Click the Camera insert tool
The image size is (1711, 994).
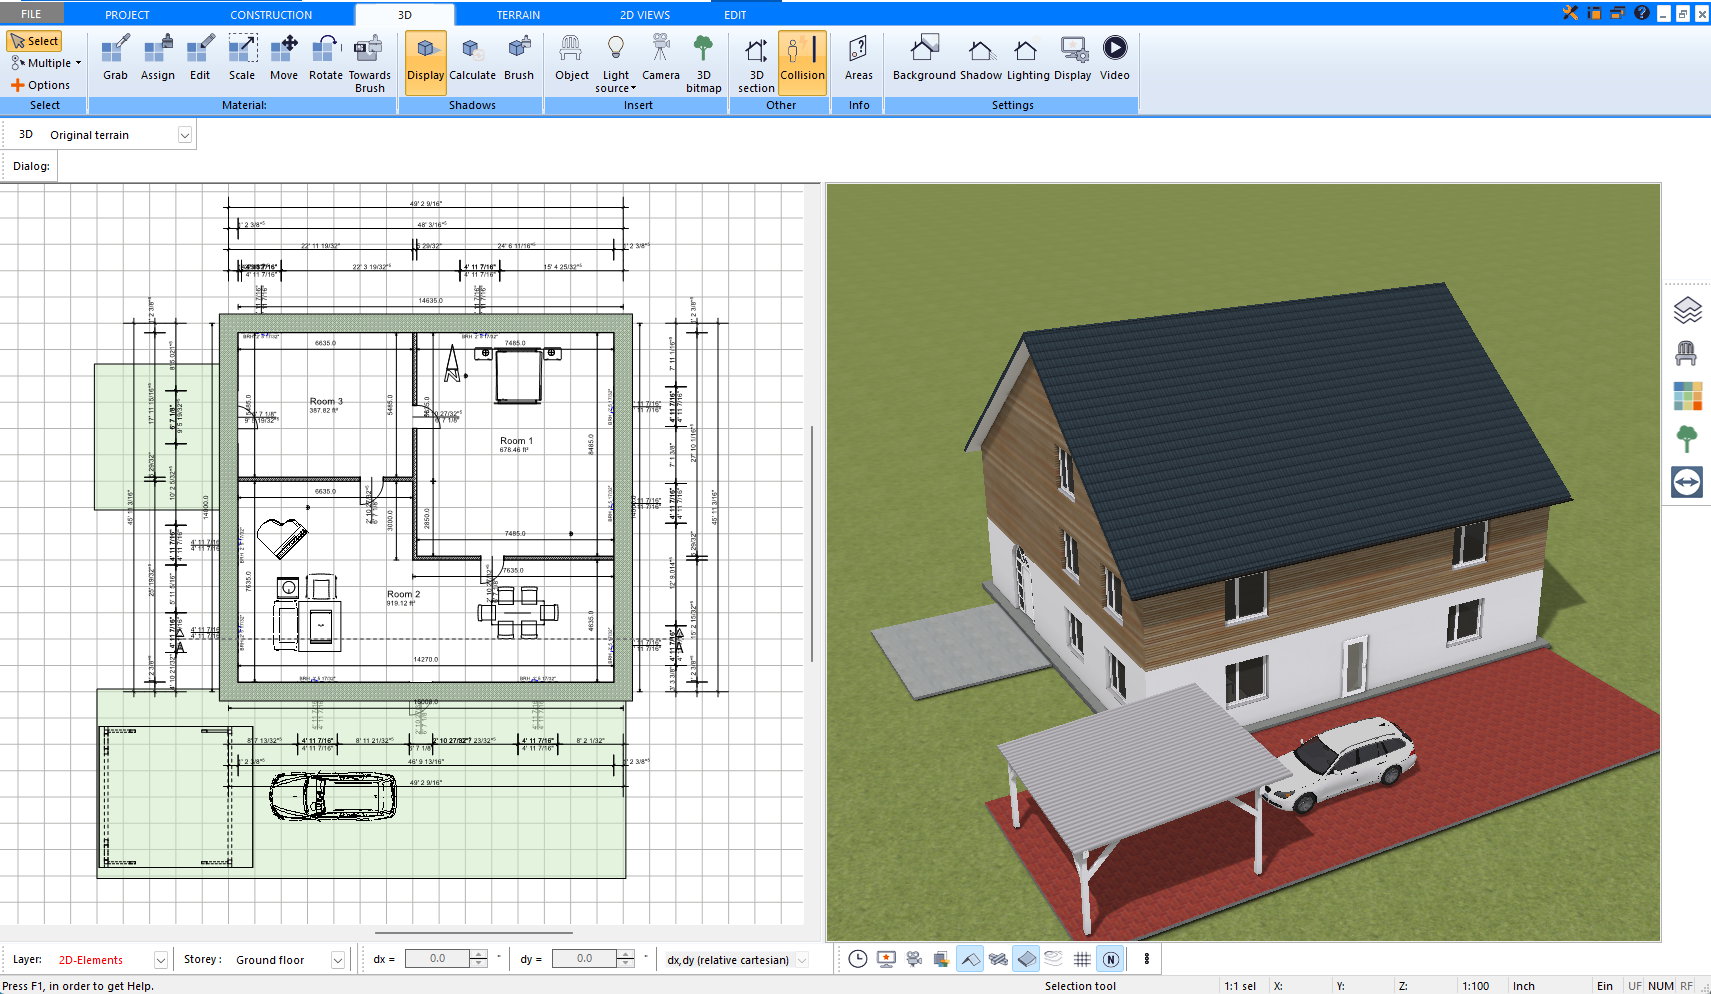[660, 58]
